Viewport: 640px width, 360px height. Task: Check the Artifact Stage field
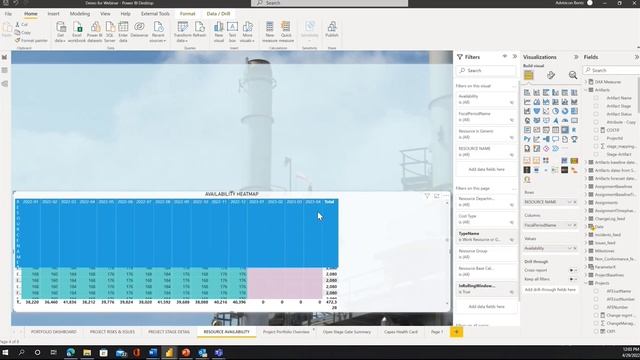[596, 106]
